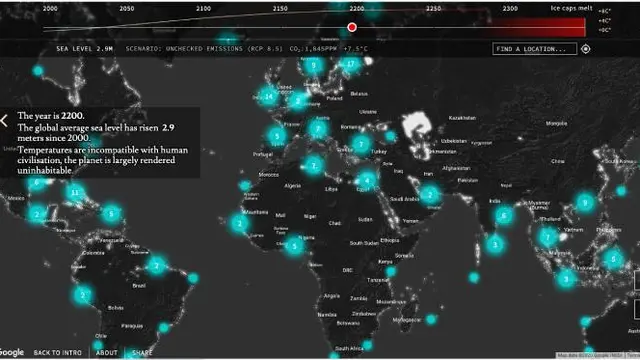Select year 2100 on the timeline

pyautogui.click(x=203, y=9)
